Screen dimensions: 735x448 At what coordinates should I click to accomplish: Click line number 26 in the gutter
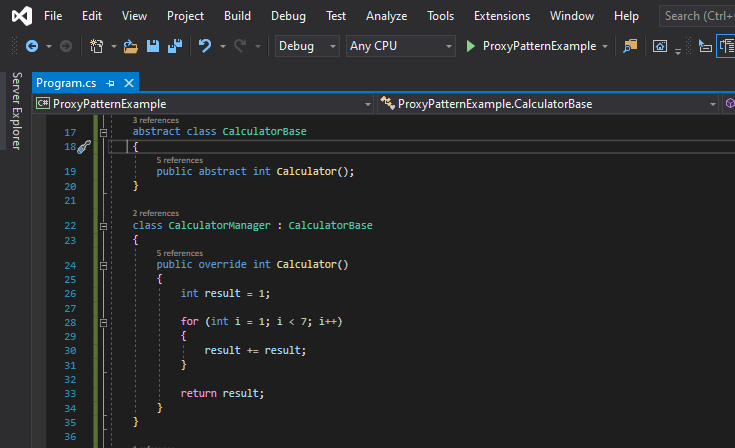[x=70, y=294]
